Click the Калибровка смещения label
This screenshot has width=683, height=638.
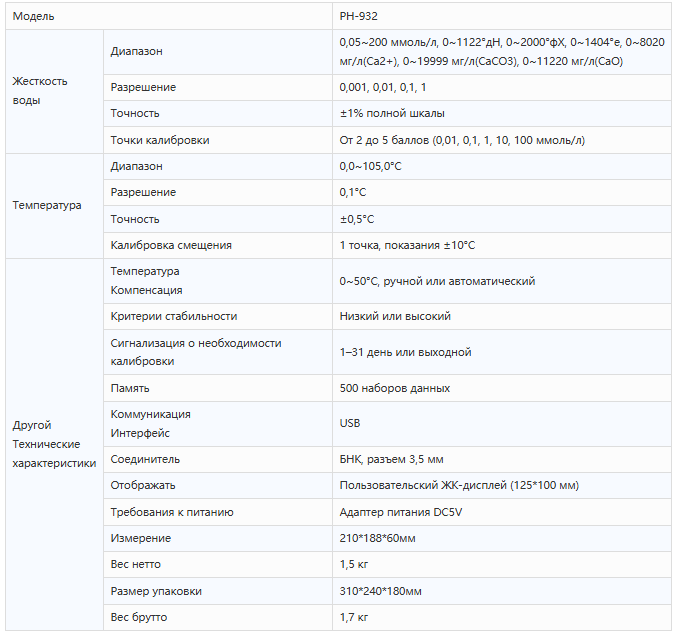pyautogui.click(x=171, y=245)
